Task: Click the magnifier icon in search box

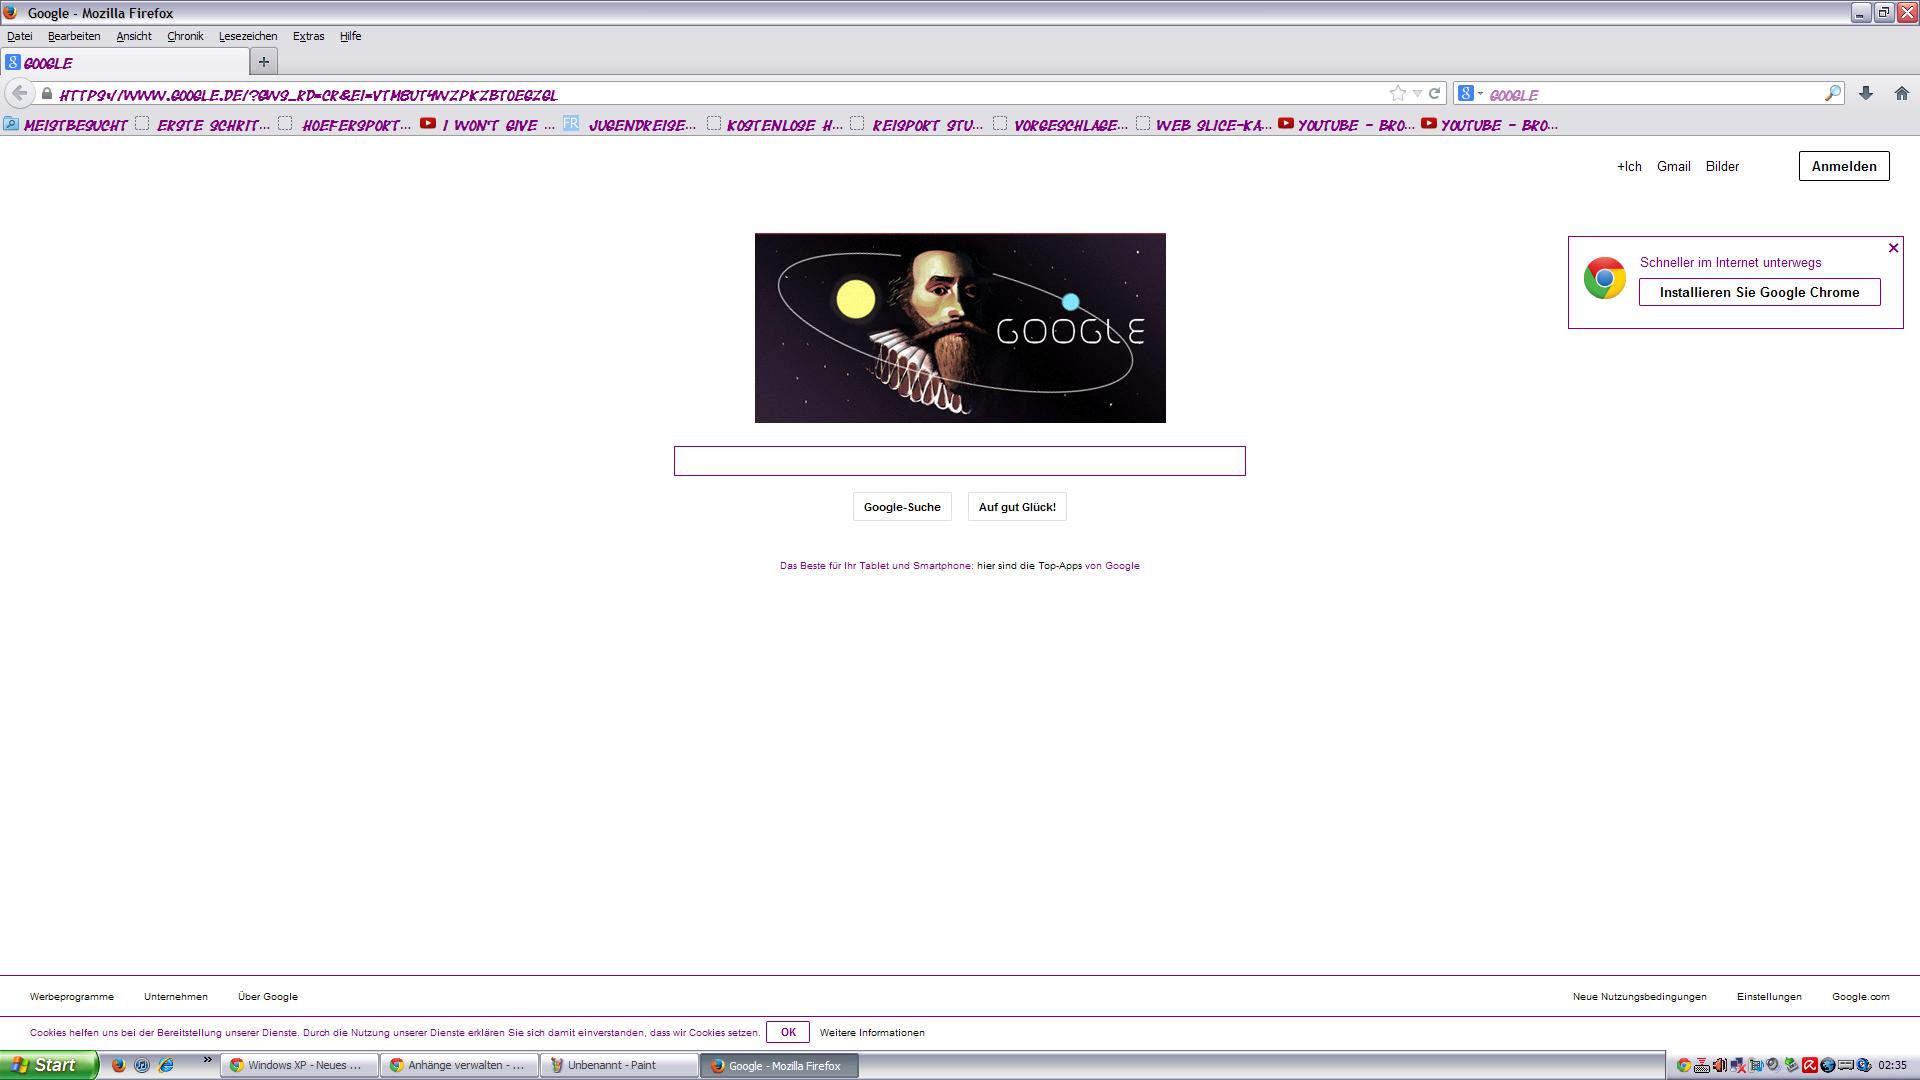Action: (x=1832, y=93)
